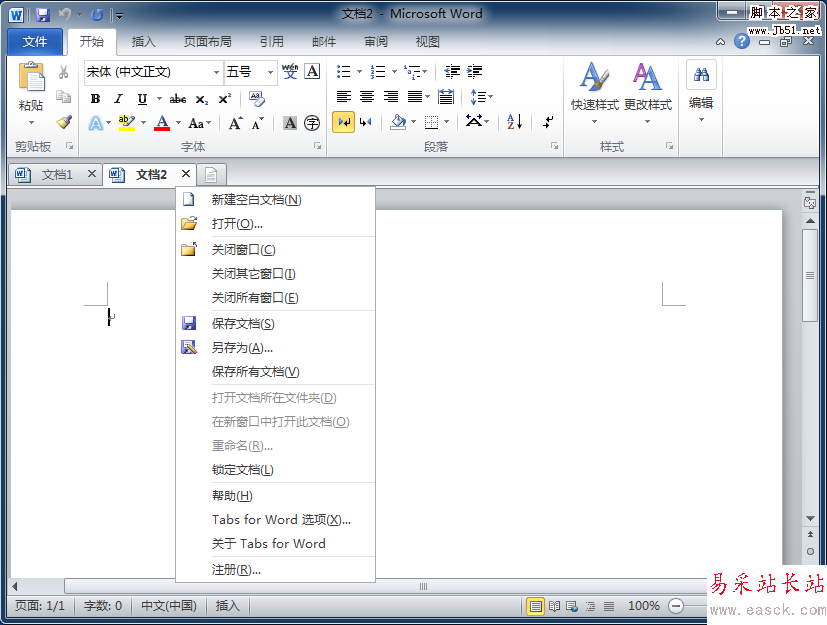827x625 pixels.
Task: Open the Font dialog launcher
Action: [x=318, y=146]
